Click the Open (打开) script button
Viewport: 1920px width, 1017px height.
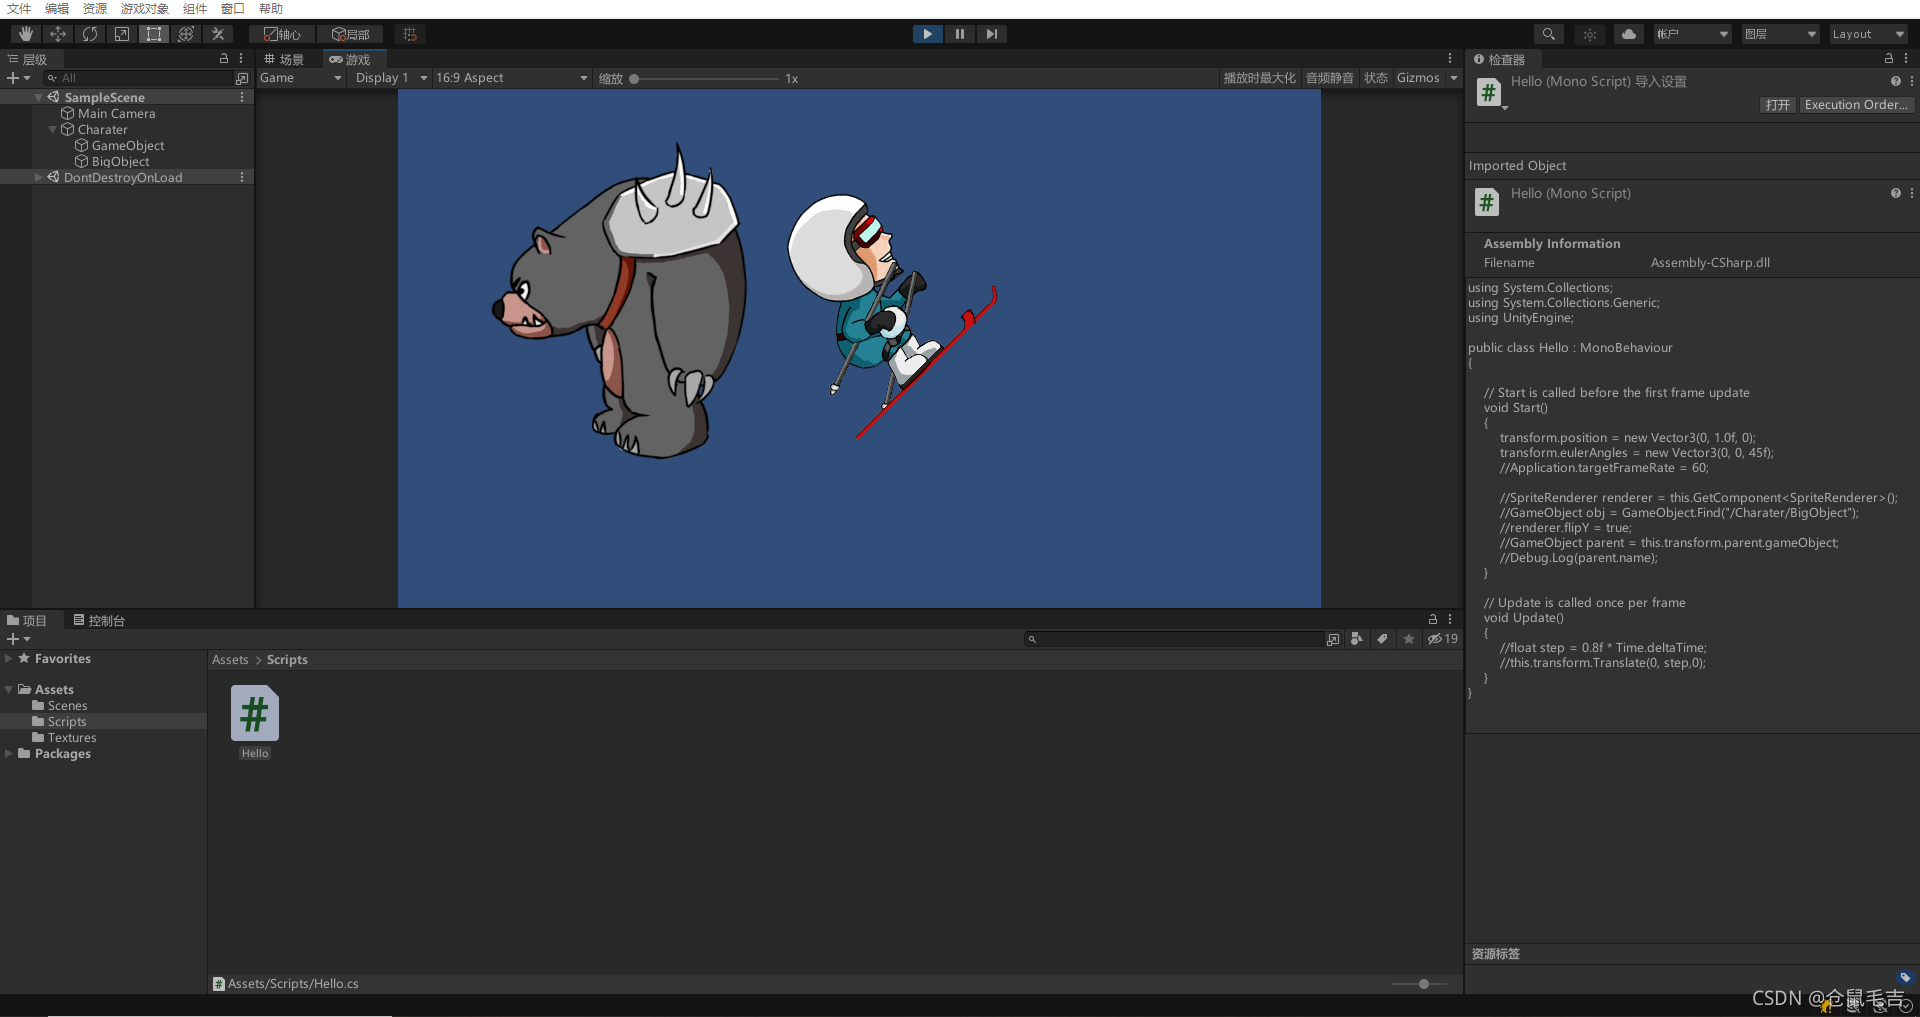1778,105
